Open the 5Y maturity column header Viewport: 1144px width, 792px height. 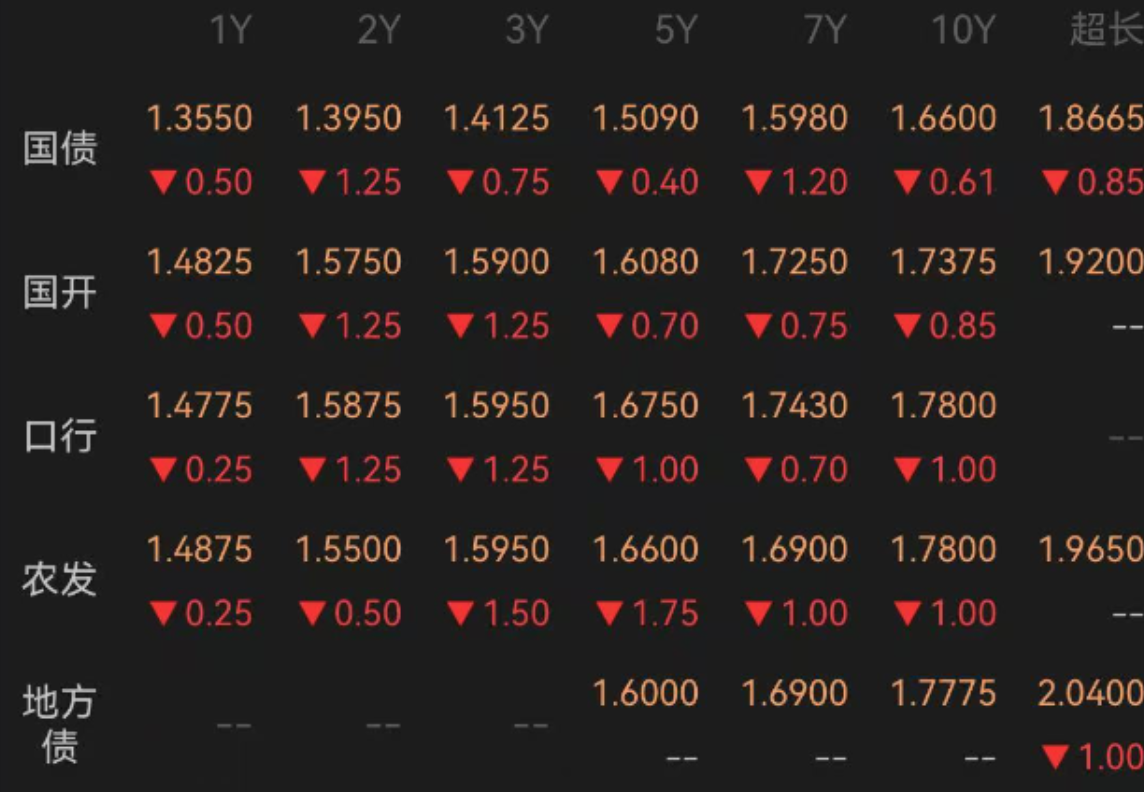tap(676, 31)
